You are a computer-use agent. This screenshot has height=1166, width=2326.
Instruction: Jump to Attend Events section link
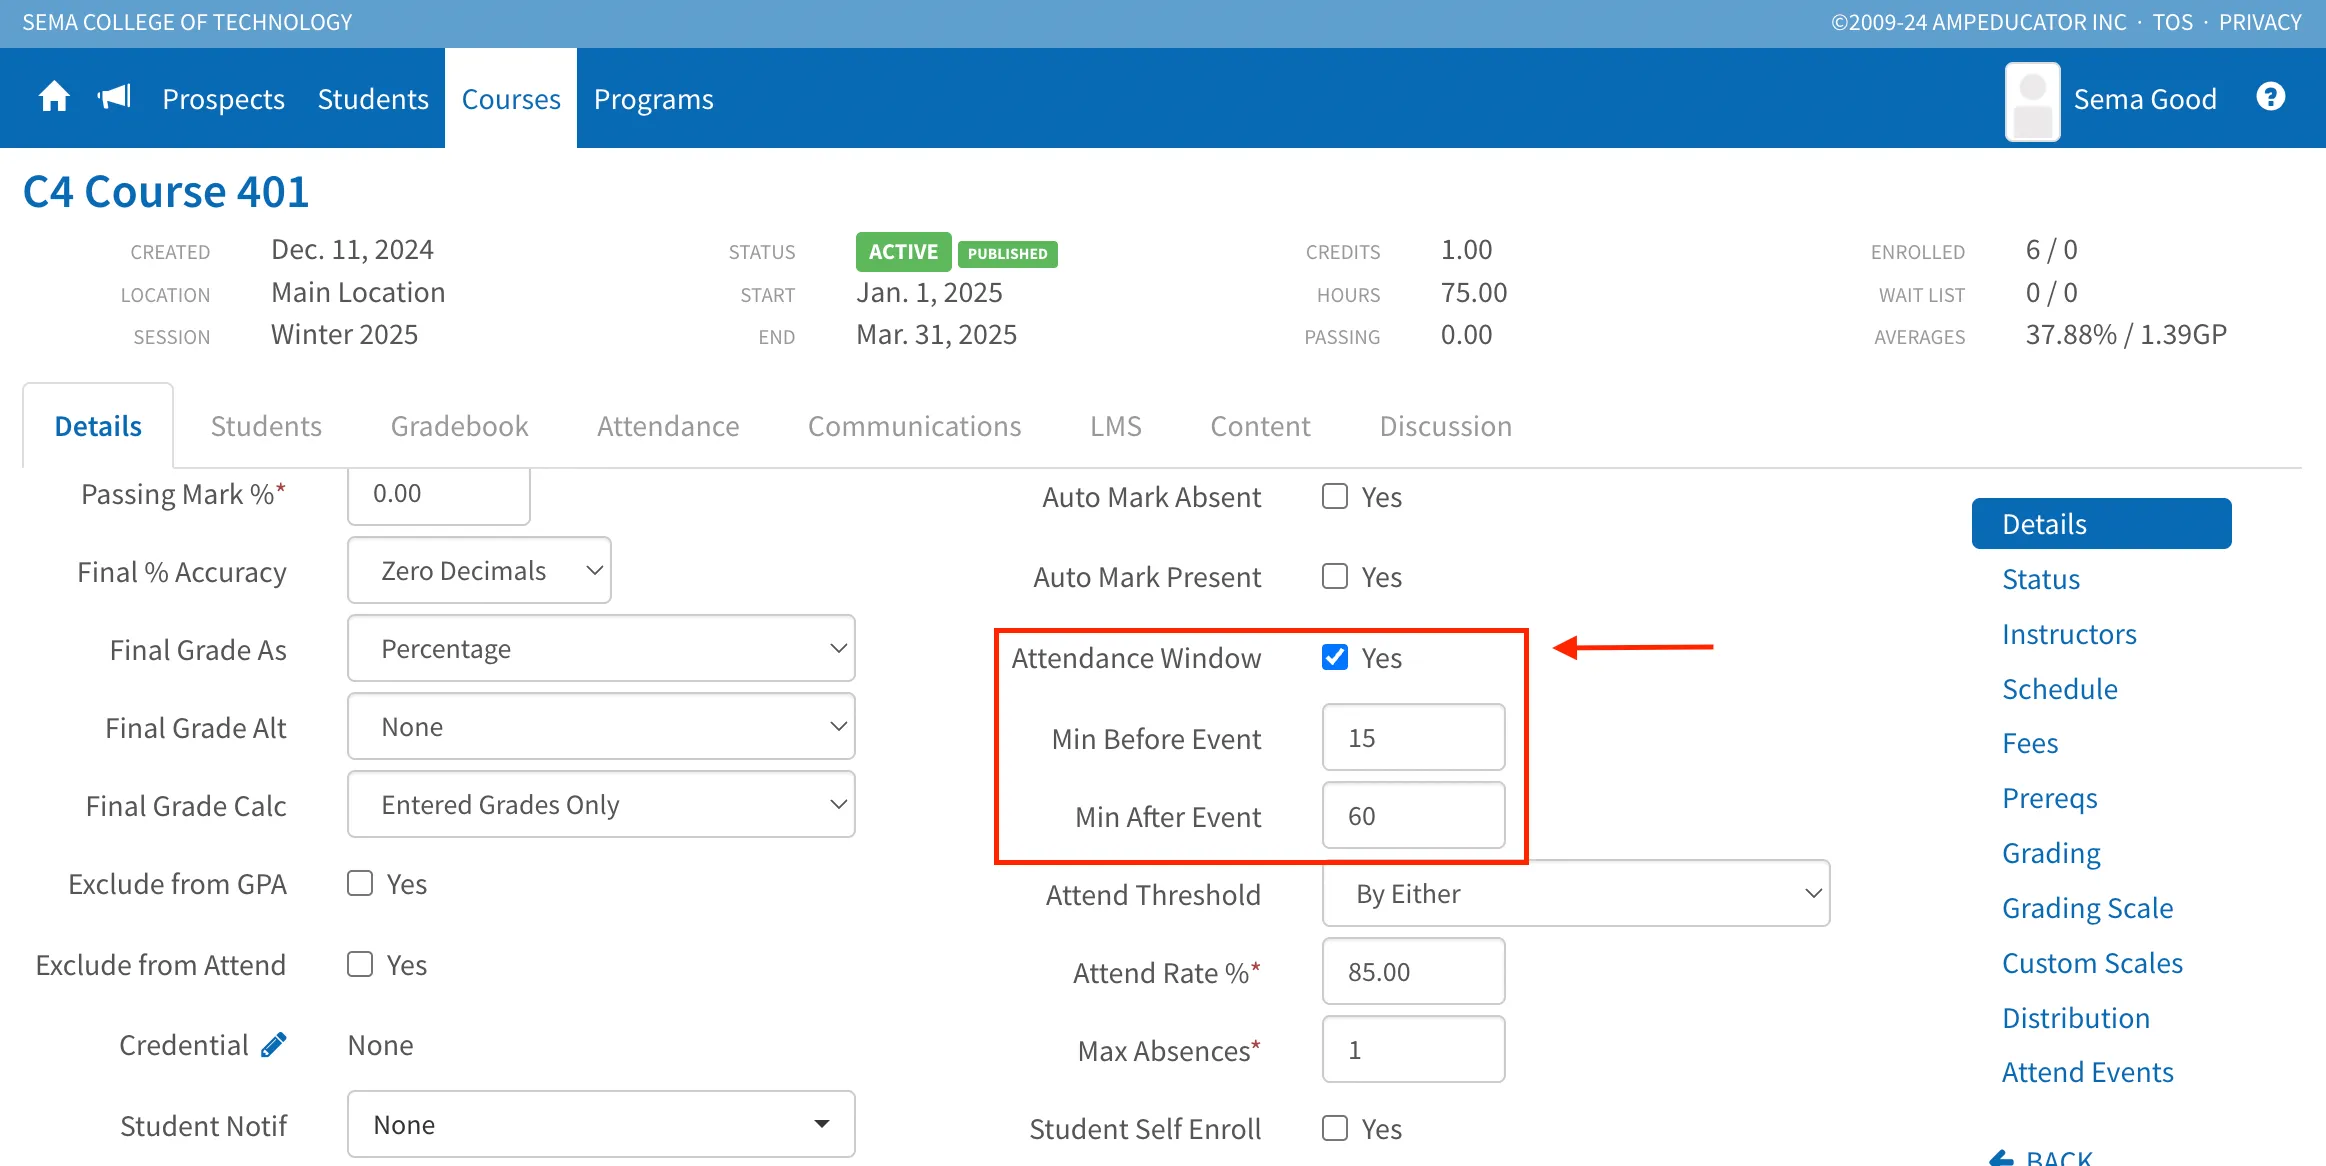pos(2087,1072)
